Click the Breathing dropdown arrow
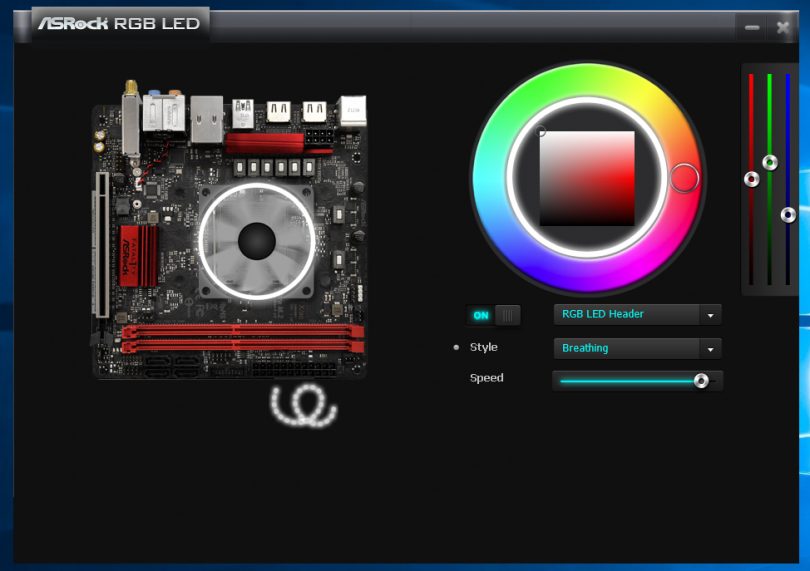This screenshot has height=571, width=810. (710, 350)
